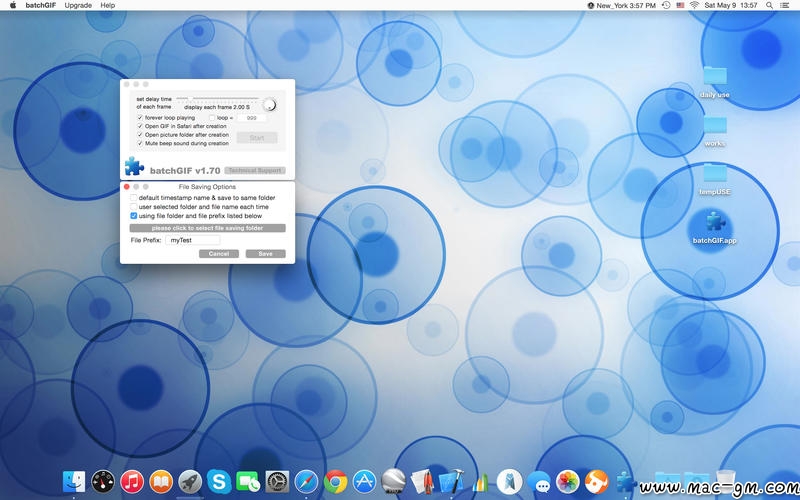
Task: Open the Messages chat bubble in dock
Action: [539, 481]
